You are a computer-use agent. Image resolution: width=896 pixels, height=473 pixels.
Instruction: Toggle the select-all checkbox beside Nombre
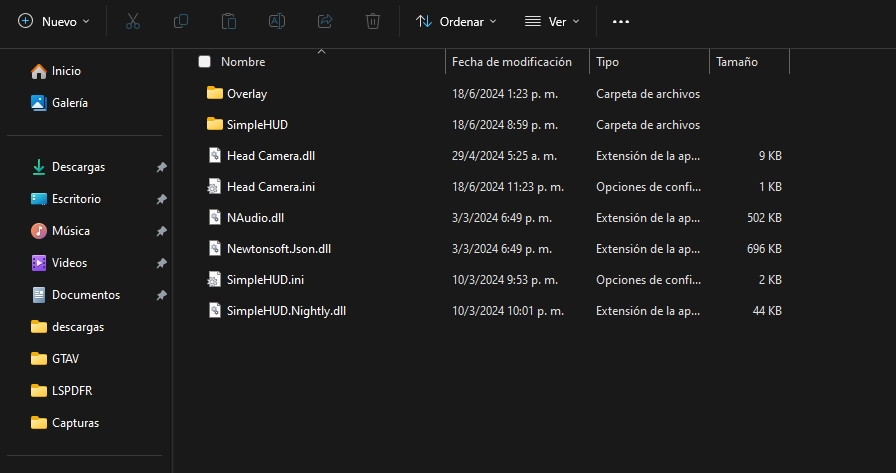pos(205,62)
